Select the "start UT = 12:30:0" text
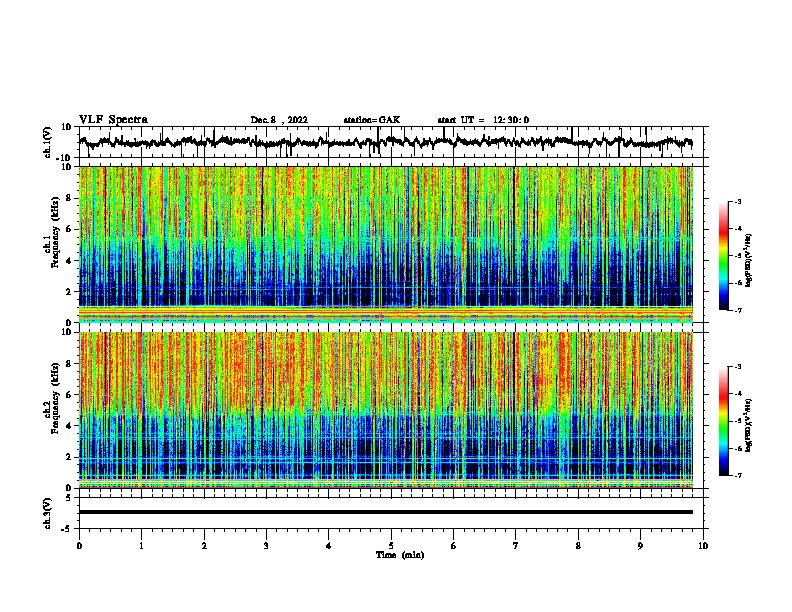This screenshot has height=612, width=792. (483, 120)
